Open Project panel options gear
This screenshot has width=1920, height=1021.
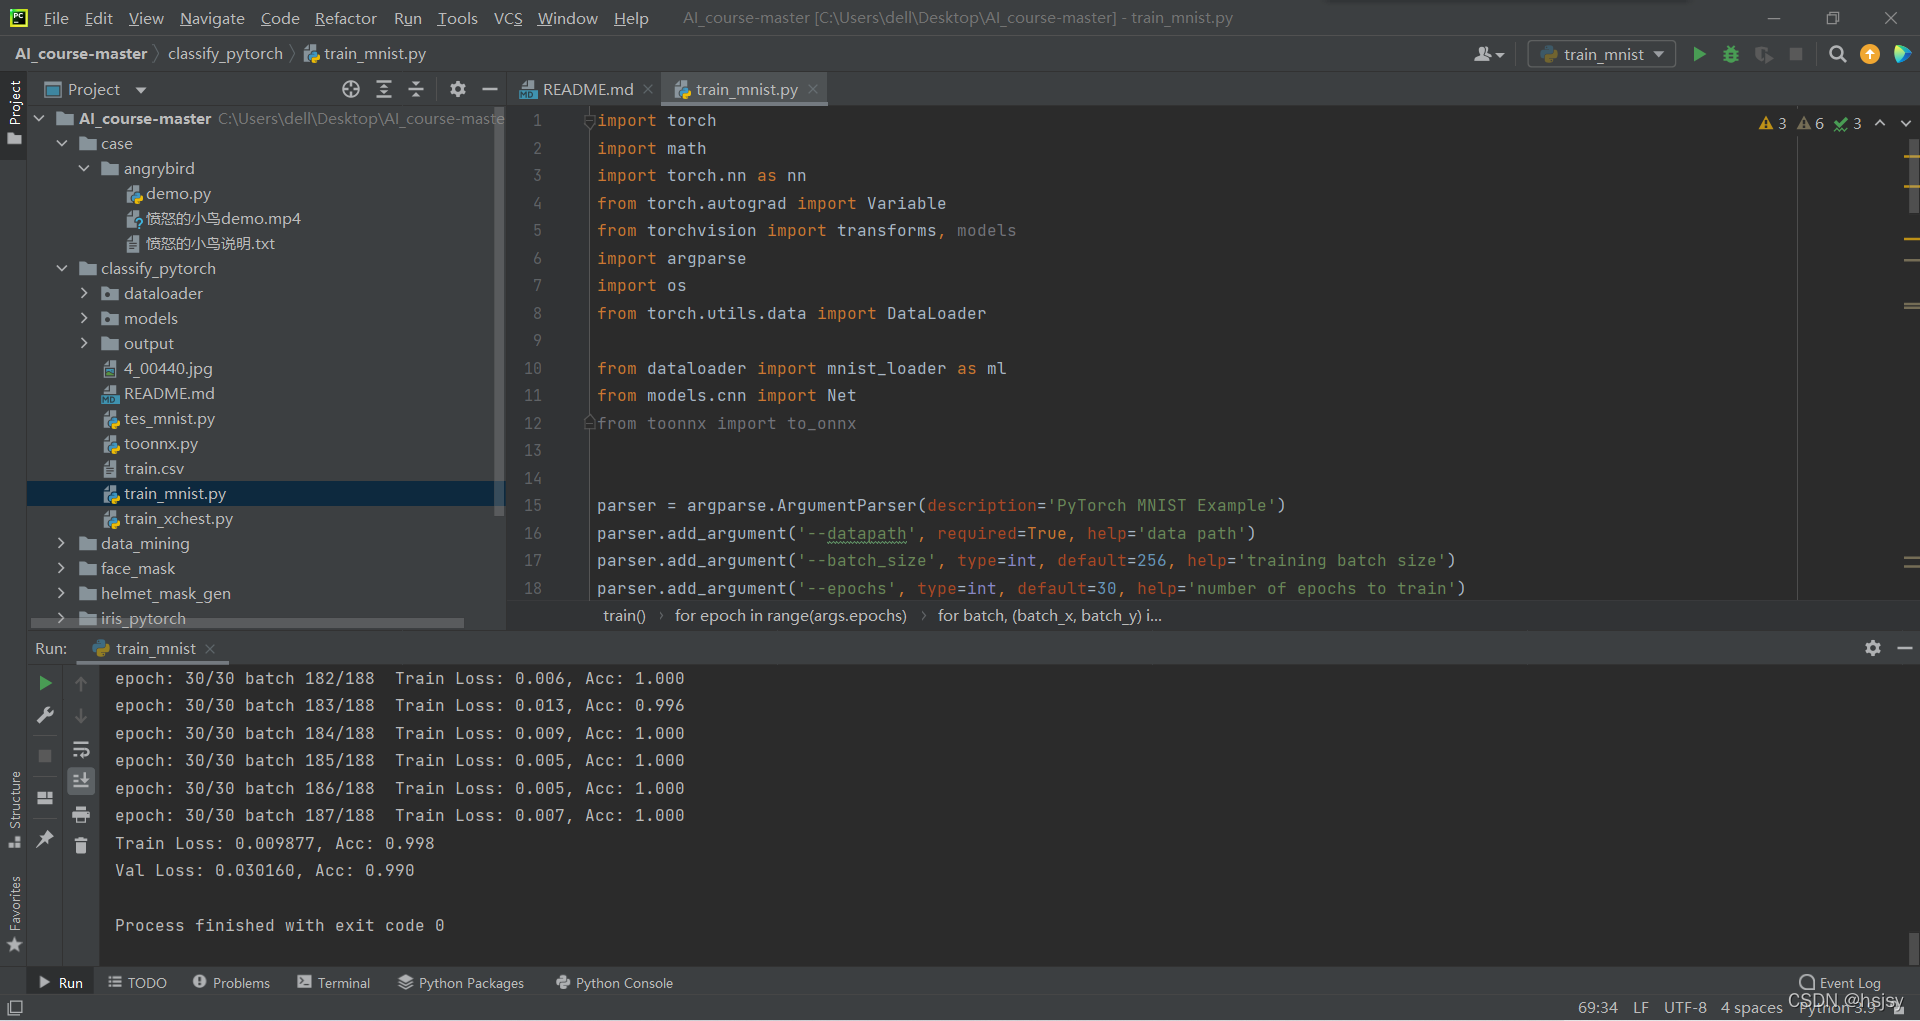(x=458, y=89)
